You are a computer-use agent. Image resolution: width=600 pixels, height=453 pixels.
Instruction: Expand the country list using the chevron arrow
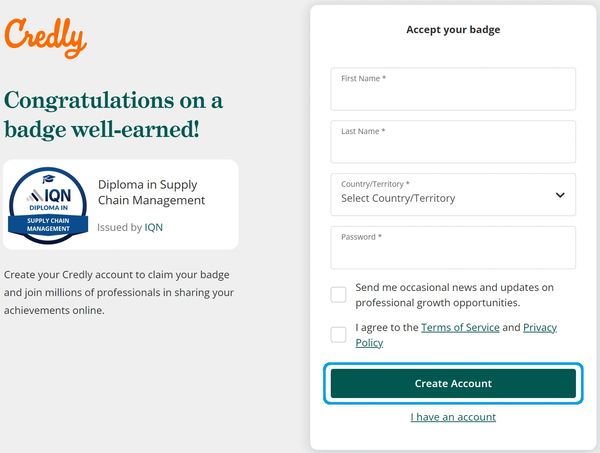click(560, 195)
